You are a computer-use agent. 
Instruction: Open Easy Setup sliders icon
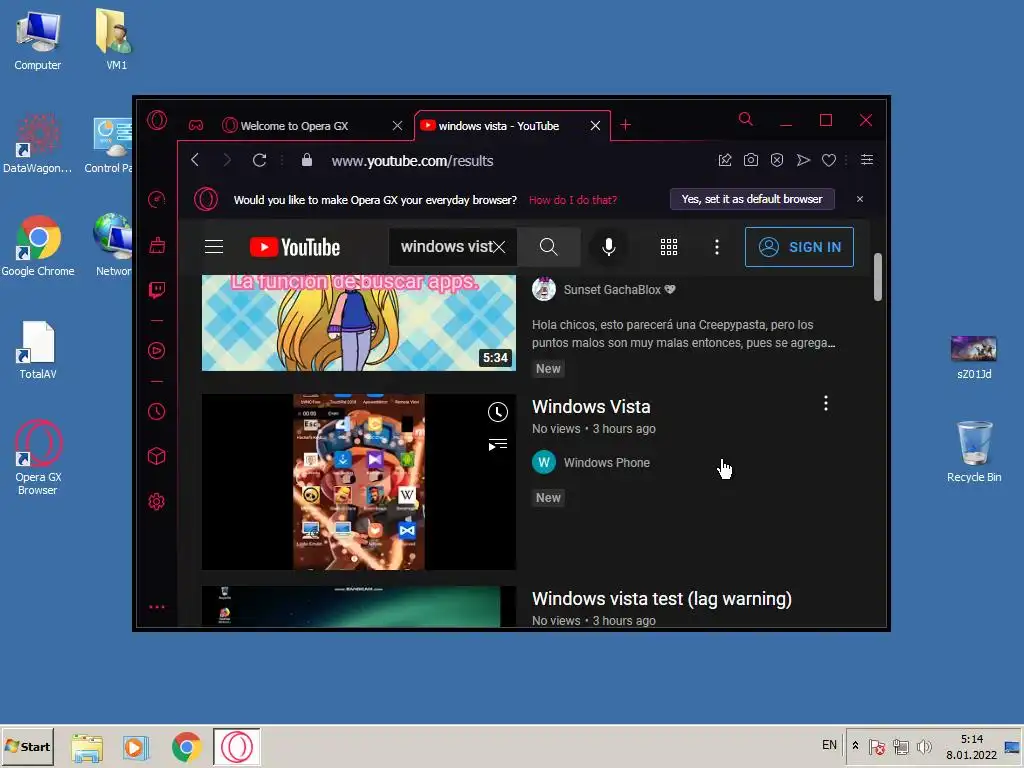click(867, 160)
